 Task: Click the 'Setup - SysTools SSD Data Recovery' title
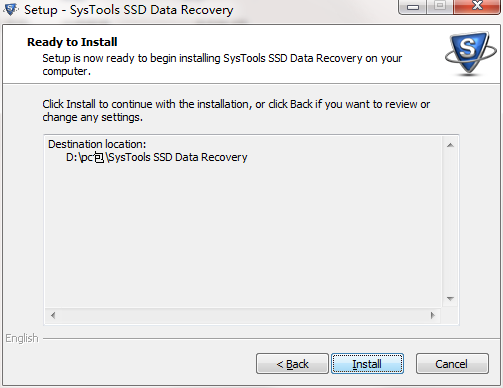pyautogui.click(x=129, y=10)
